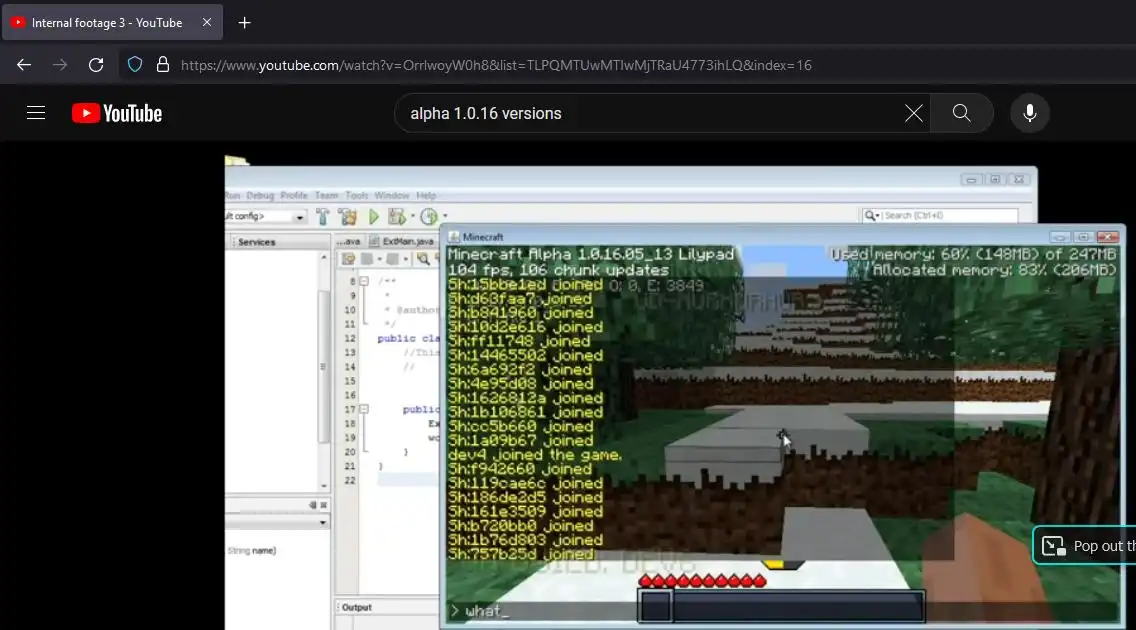
Task: Open the navigator panel dropdown
Action: point(322,522)
